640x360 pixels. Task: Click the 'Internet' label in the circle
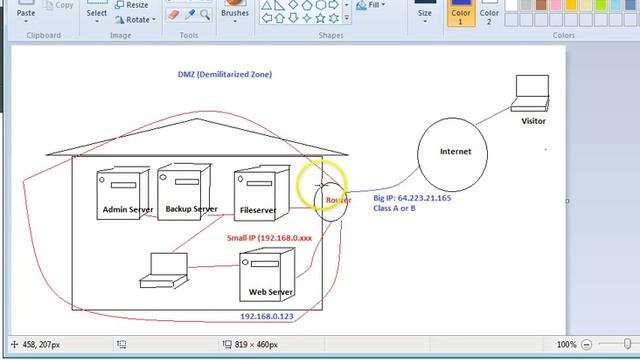point(456,151)
